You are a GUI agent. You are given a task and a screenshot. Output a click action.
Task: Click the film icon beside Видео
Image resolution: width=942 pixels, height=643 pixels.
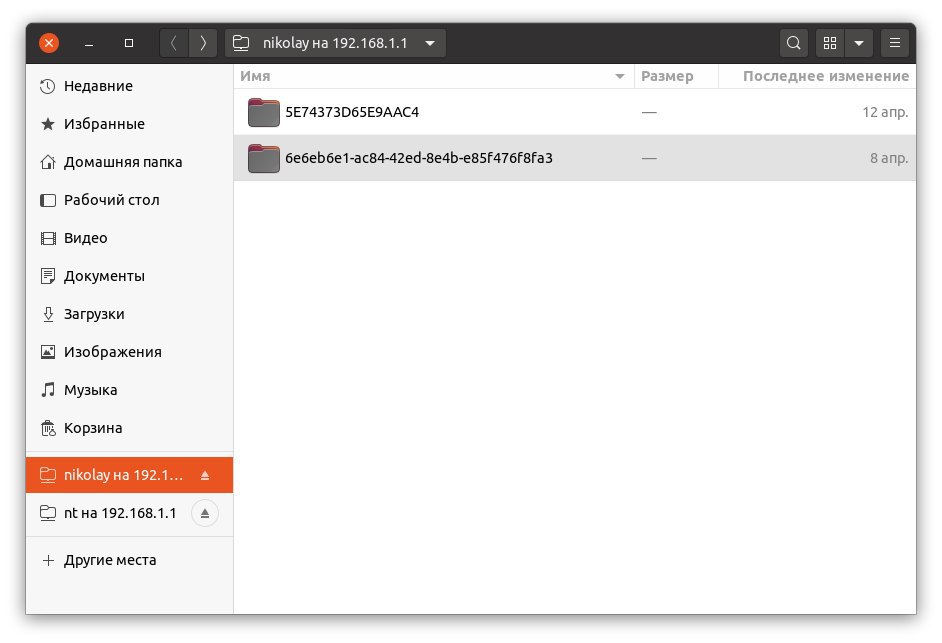click(x=47, y=238)
